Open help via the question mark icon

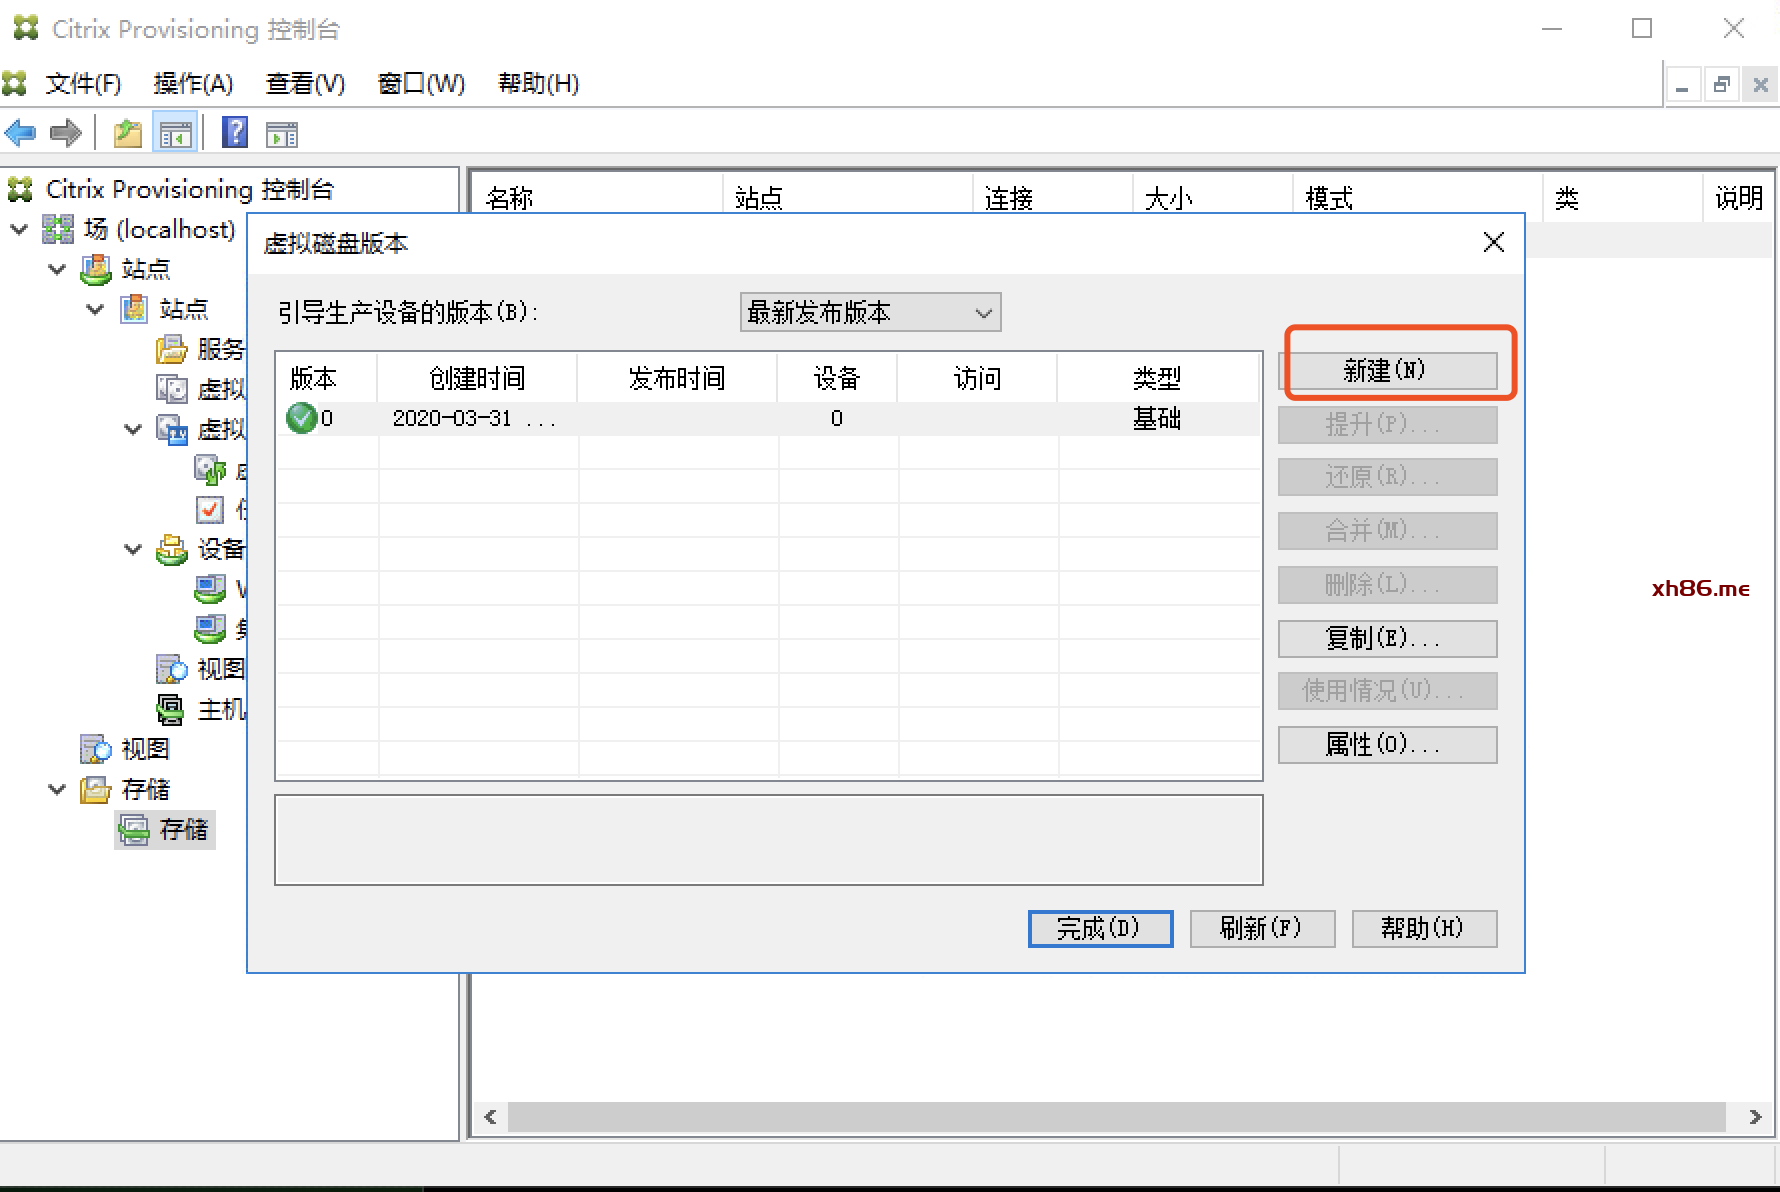coord(235,133)
